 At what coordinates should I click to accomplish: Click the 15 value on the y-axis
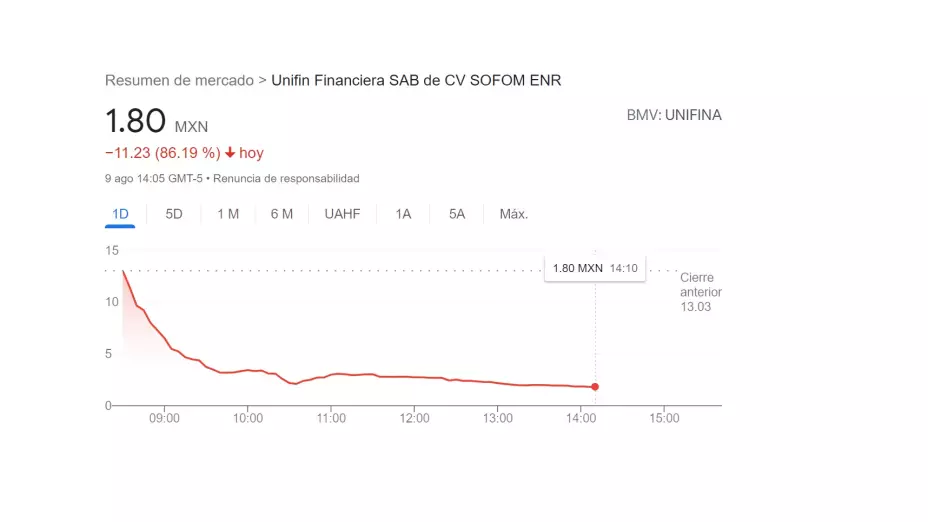tap(112, 251)
